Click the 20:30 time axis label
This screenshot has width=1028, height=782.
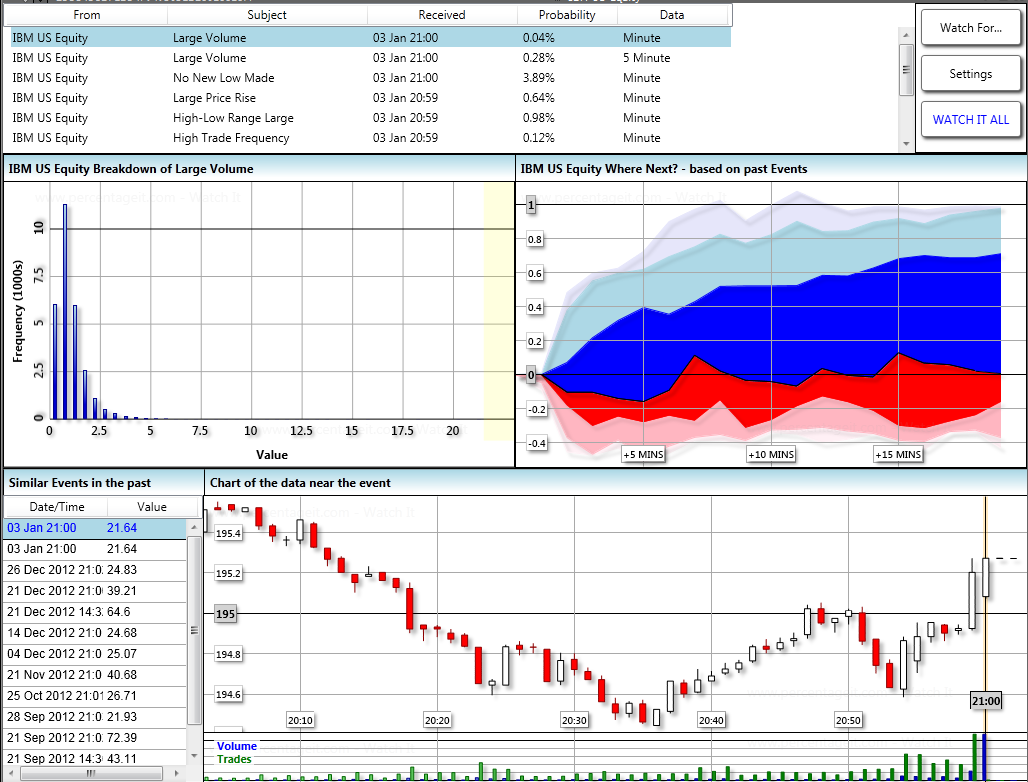[x=574, y=720]
